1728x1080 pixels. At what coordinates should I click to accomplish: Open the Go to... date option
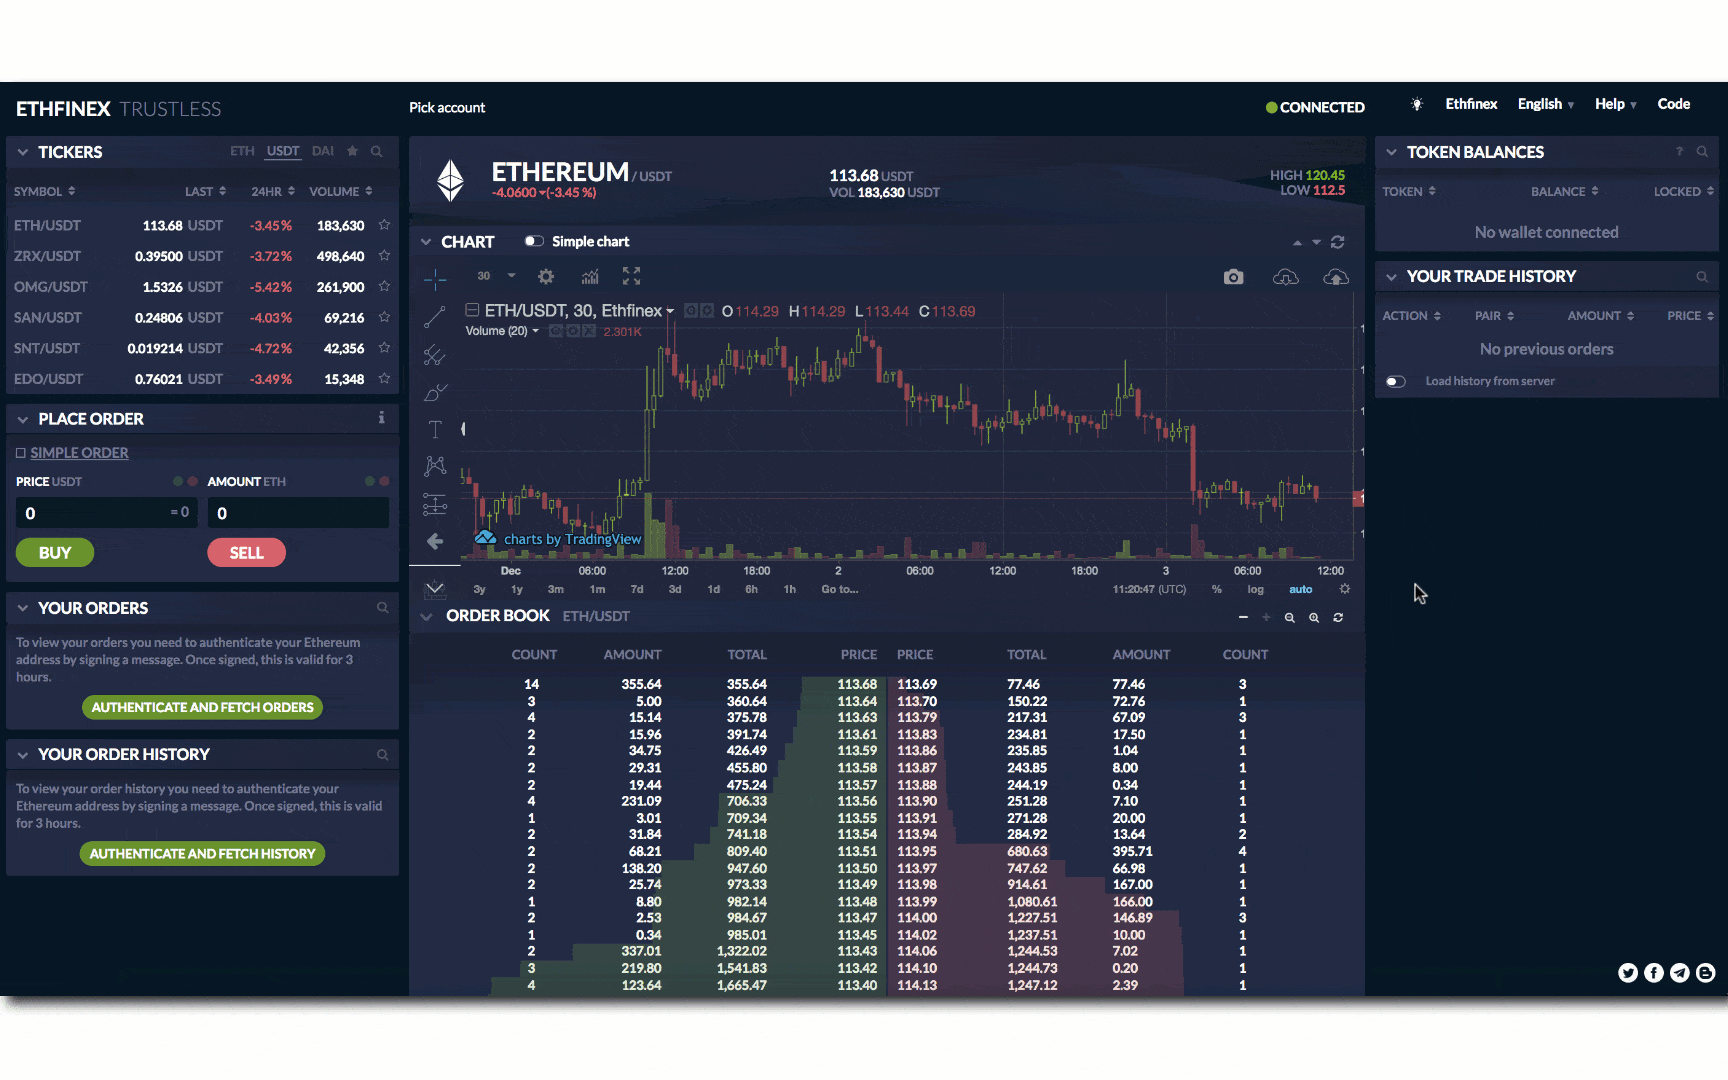pos(840,589)
